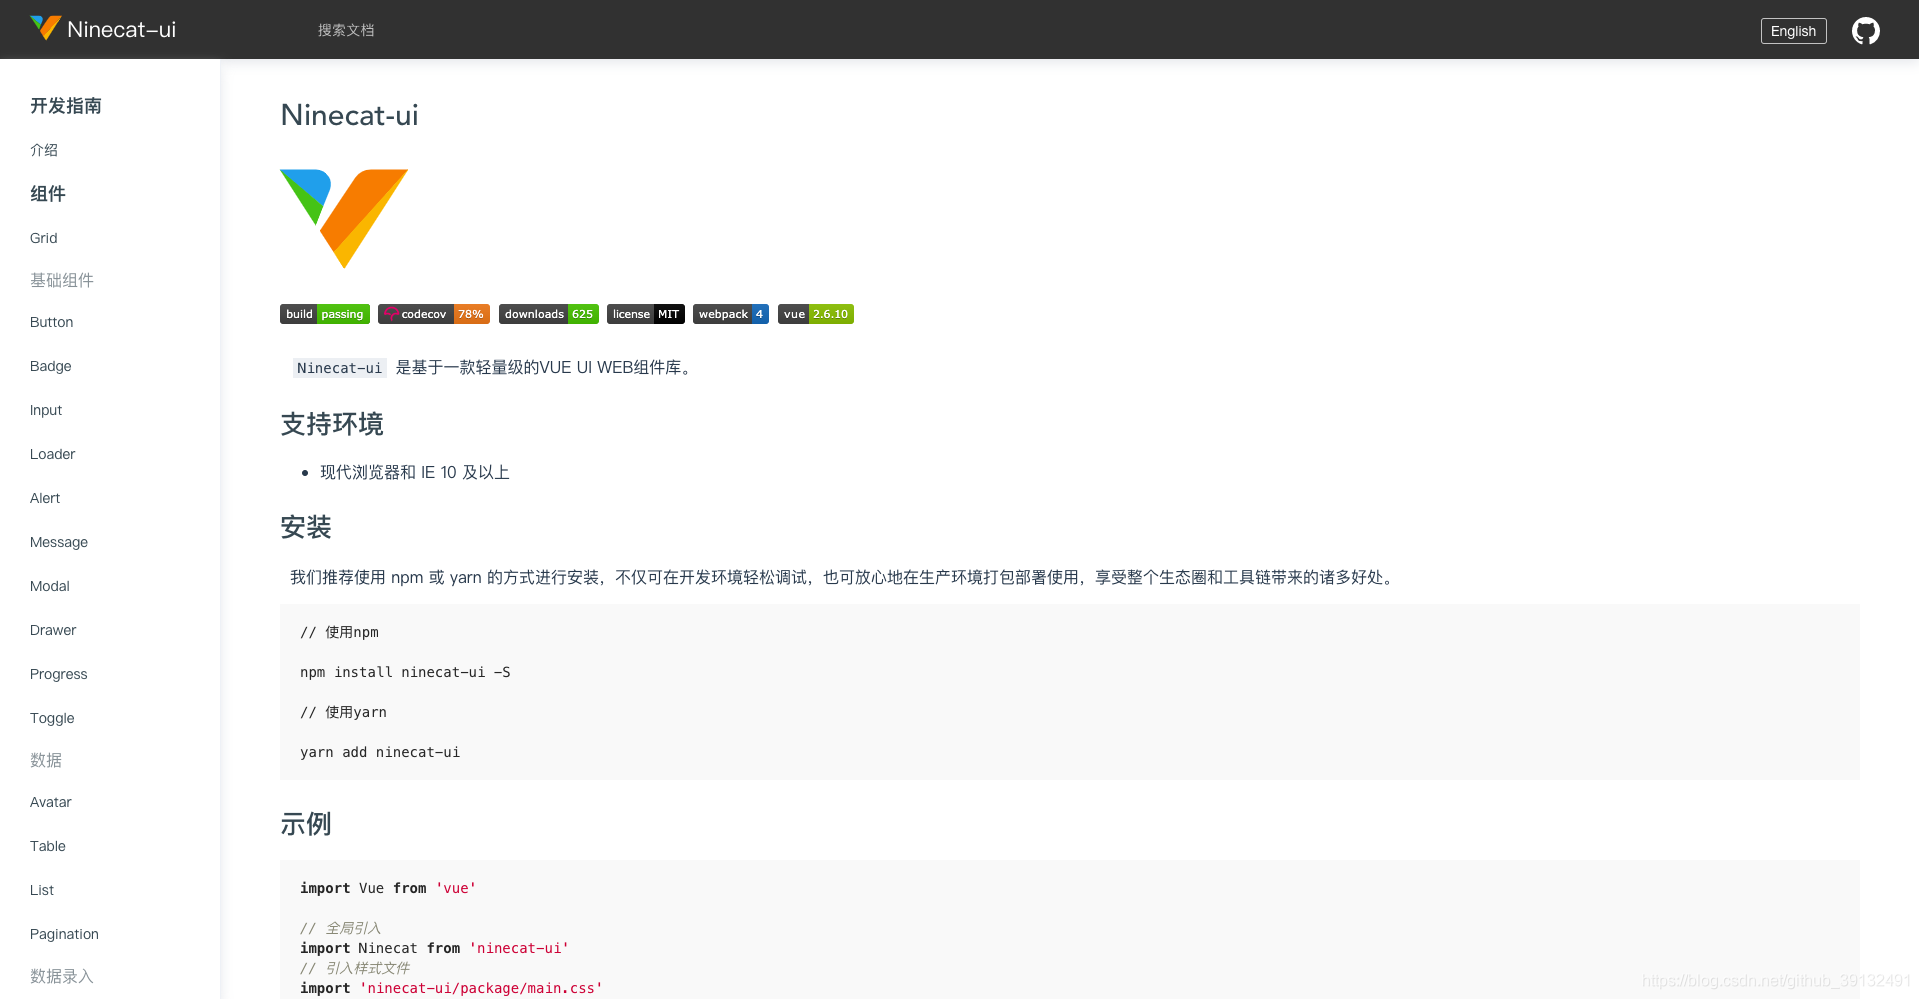Switch language with the English button
The height and width of the screenshot is (999, 1919).
[x=1793, y=31]
